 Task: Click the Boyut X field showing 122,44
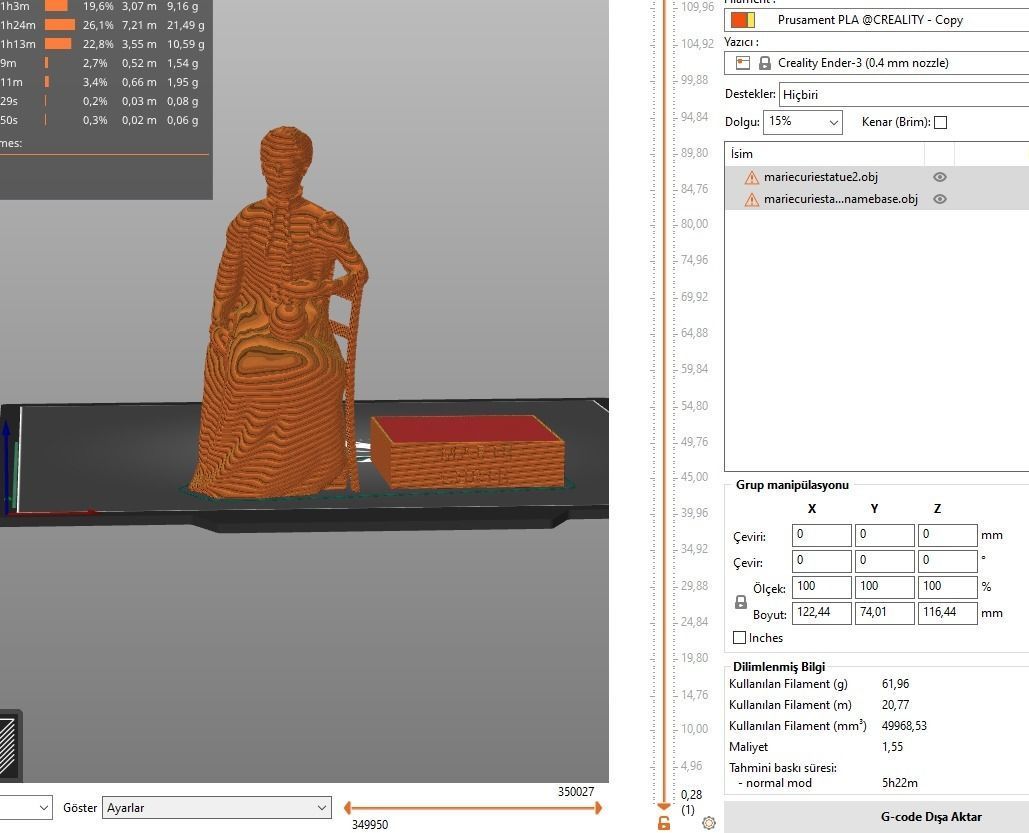tap(822, 613)
